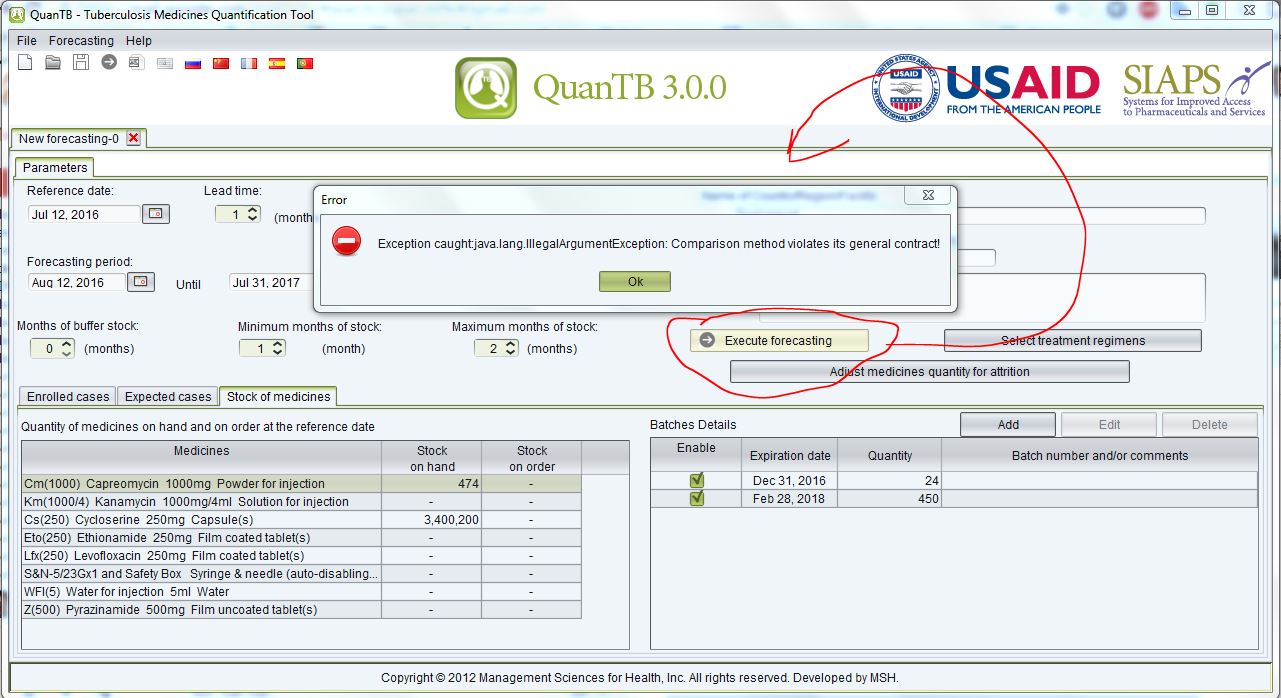Increase Months of buffer stock value
The height and width of the screenshot is (698, 1281).
pos(66,344)
